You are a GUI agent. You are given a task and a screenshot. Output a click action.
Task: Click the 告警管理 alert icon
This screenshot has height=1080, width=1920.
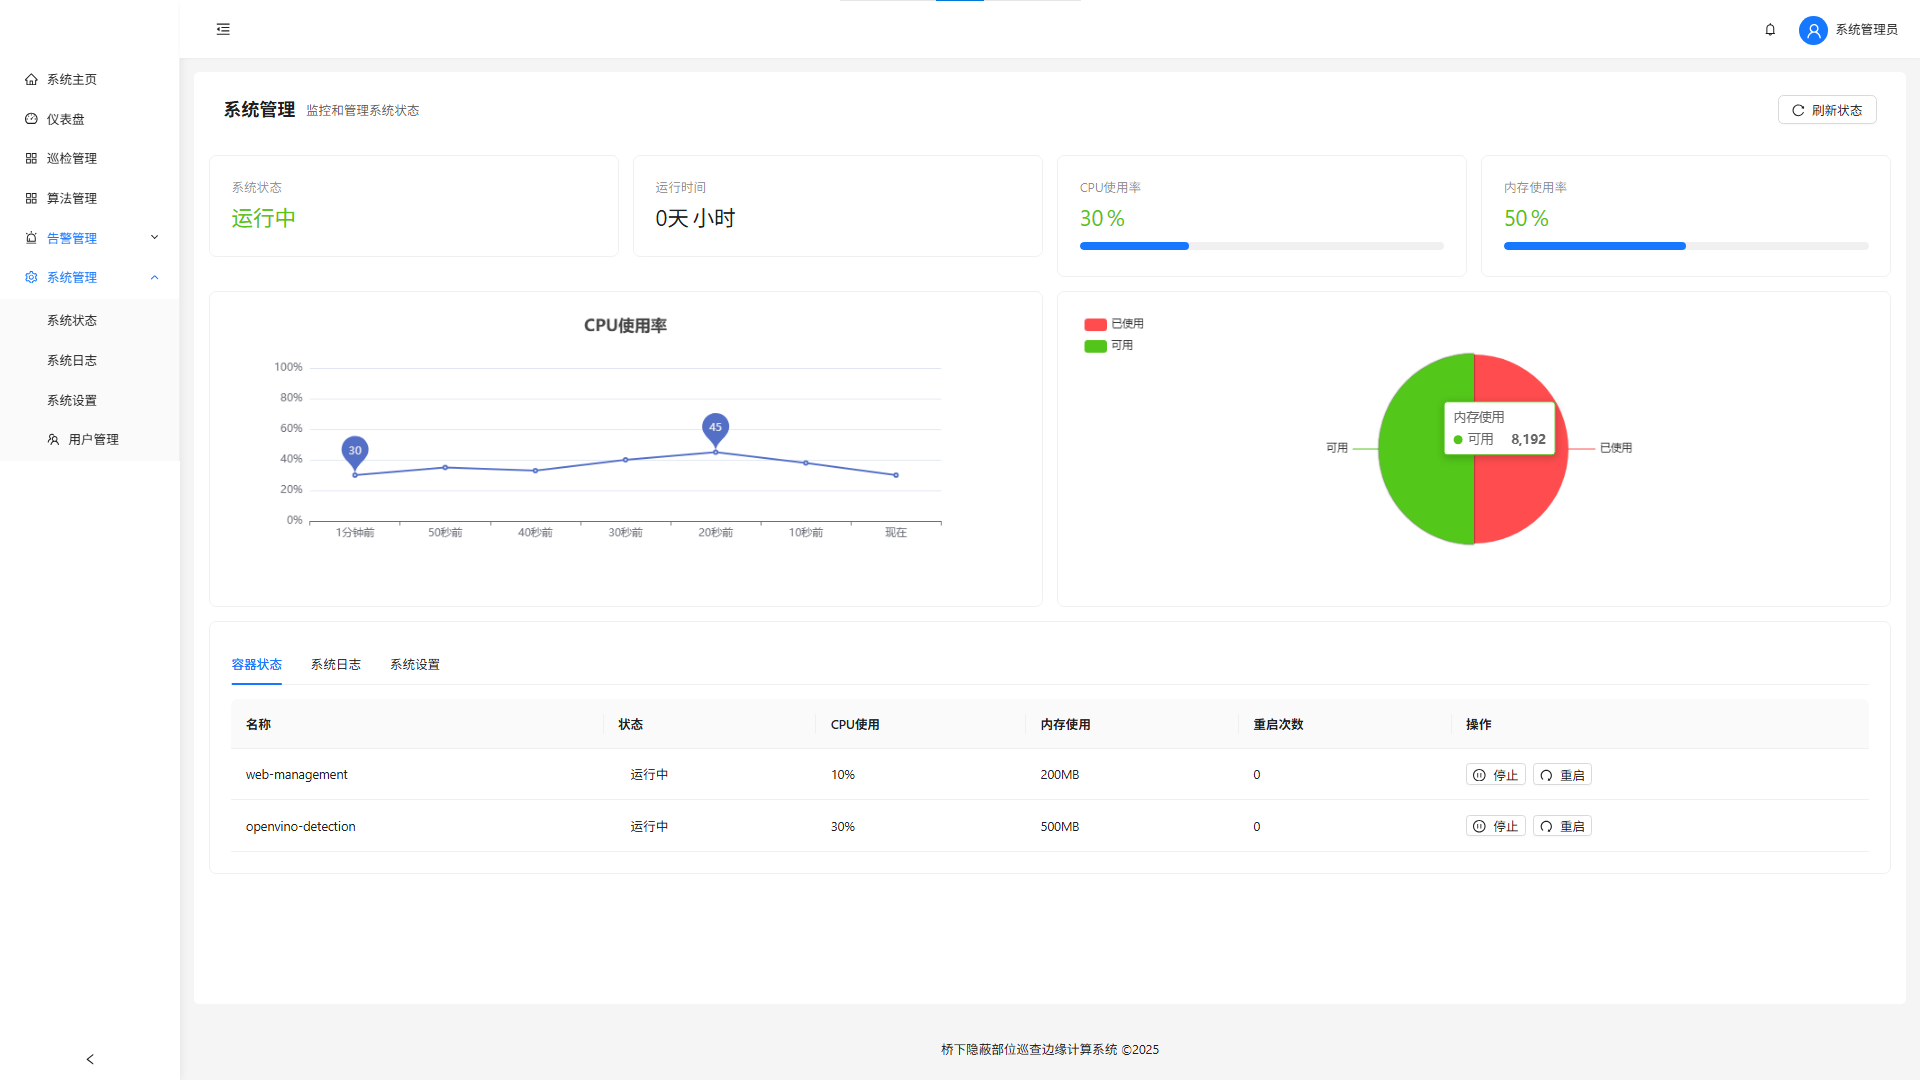(31, 238)
